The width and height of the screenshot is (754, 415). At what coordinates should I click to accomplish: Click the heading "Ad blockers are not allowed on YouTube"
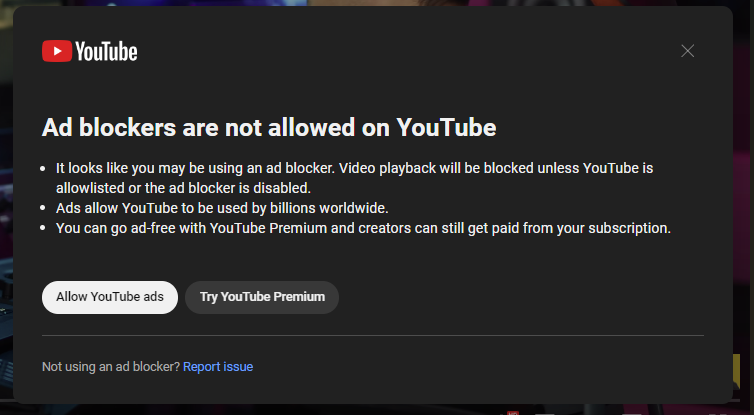click(x=269, y=127)
